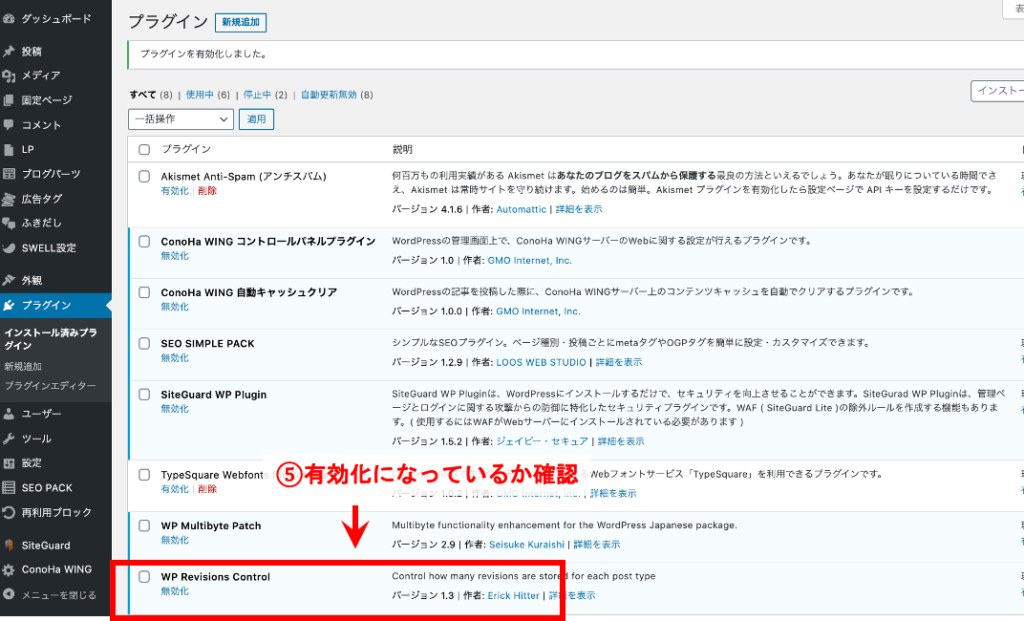Collapse menu via メニューを閉じる arrow icon
This screenshot has width=1024, height=621.
8,594
